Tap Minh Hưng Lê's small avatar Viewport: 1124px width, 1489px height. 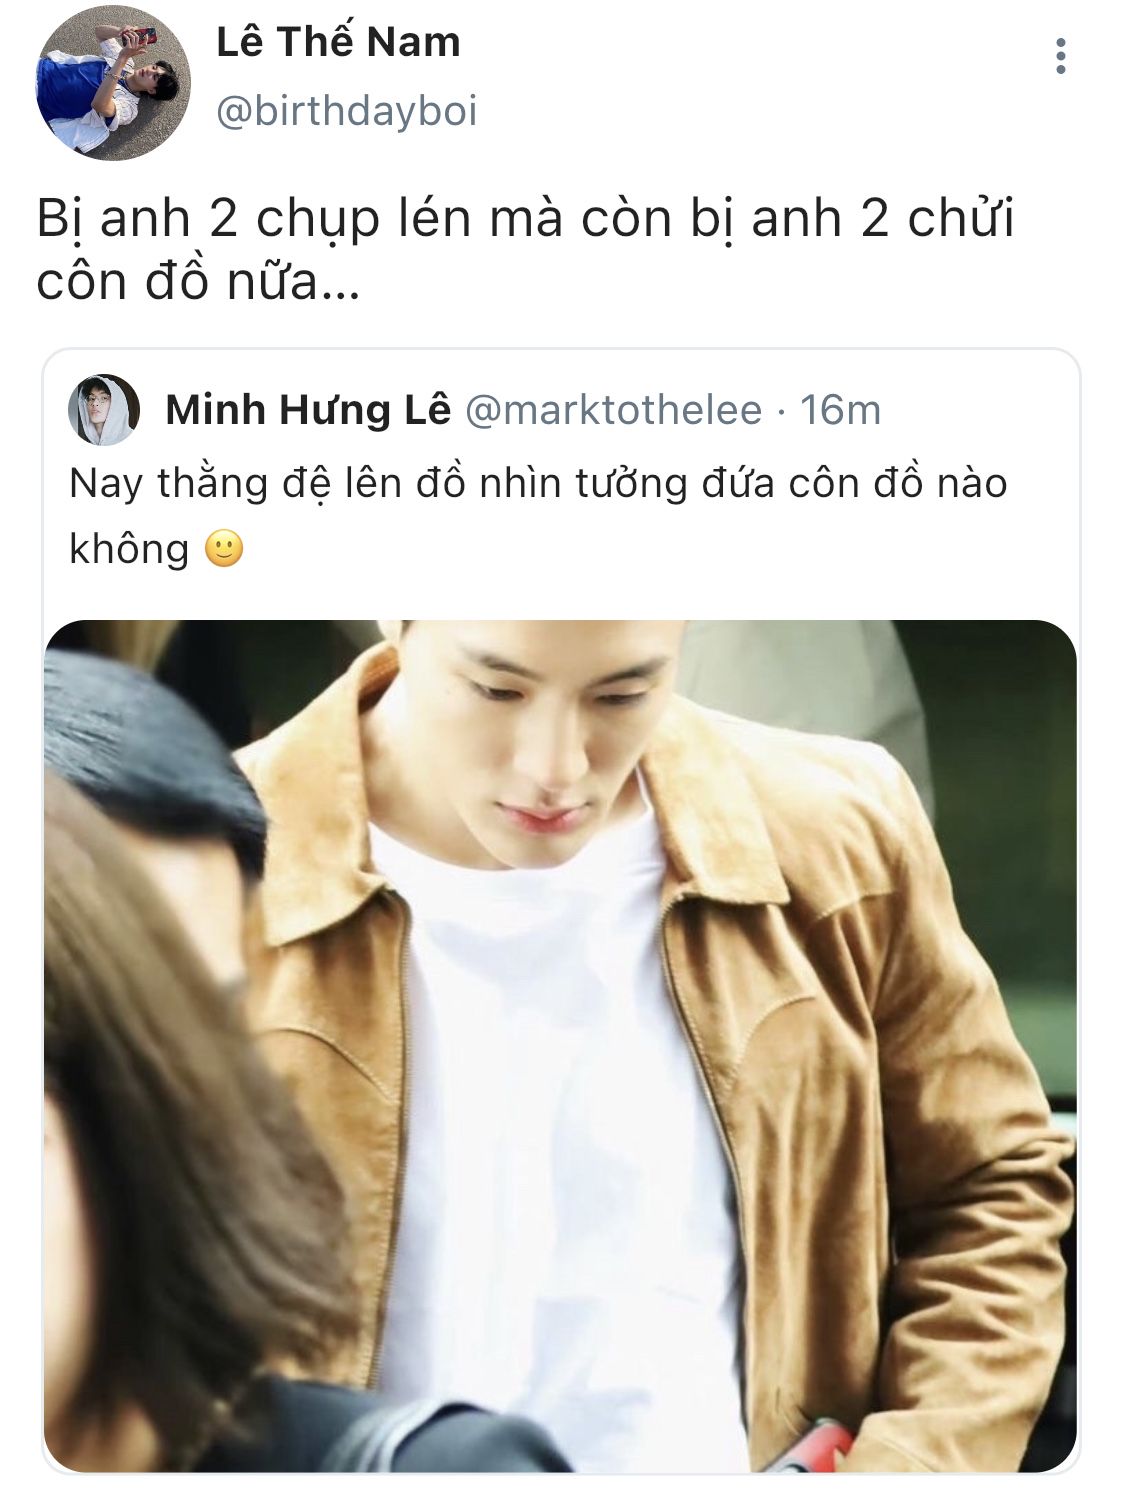coord(103,410)
